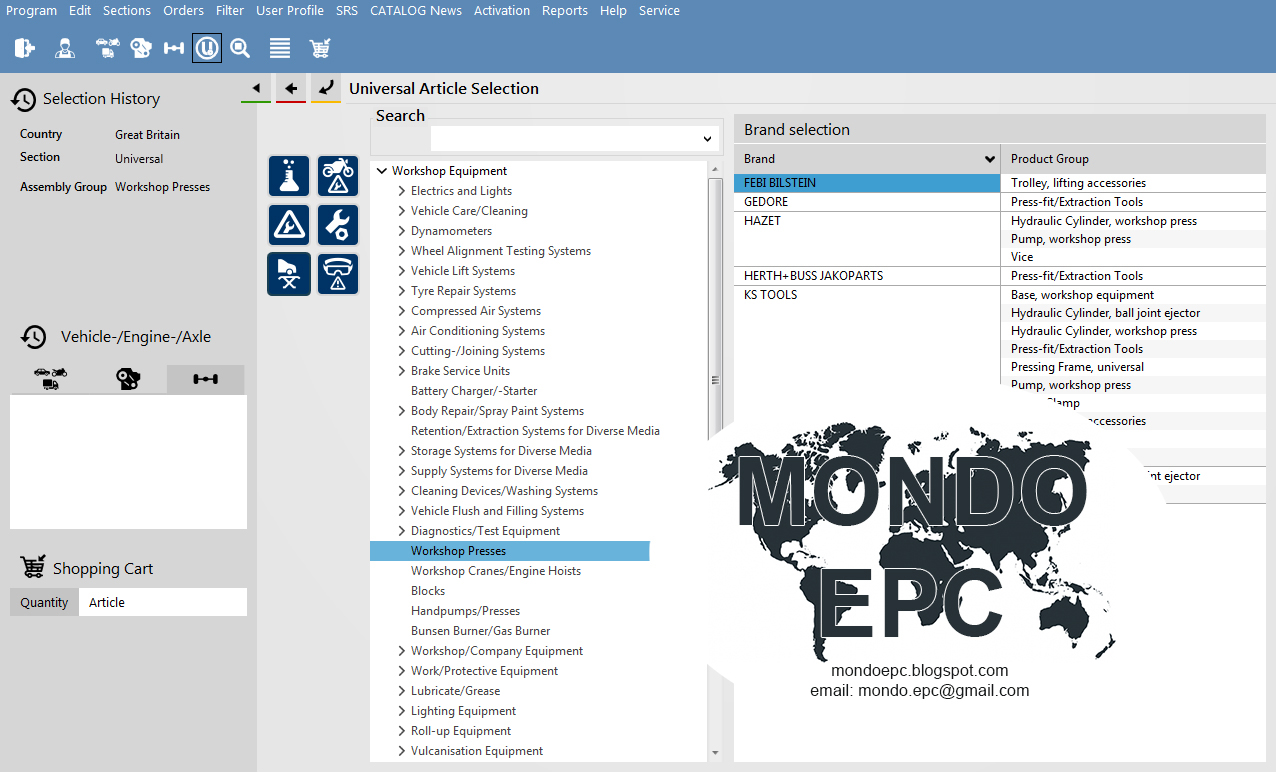Open the Sections menu
1276x772 pixels.
[127, 10]
